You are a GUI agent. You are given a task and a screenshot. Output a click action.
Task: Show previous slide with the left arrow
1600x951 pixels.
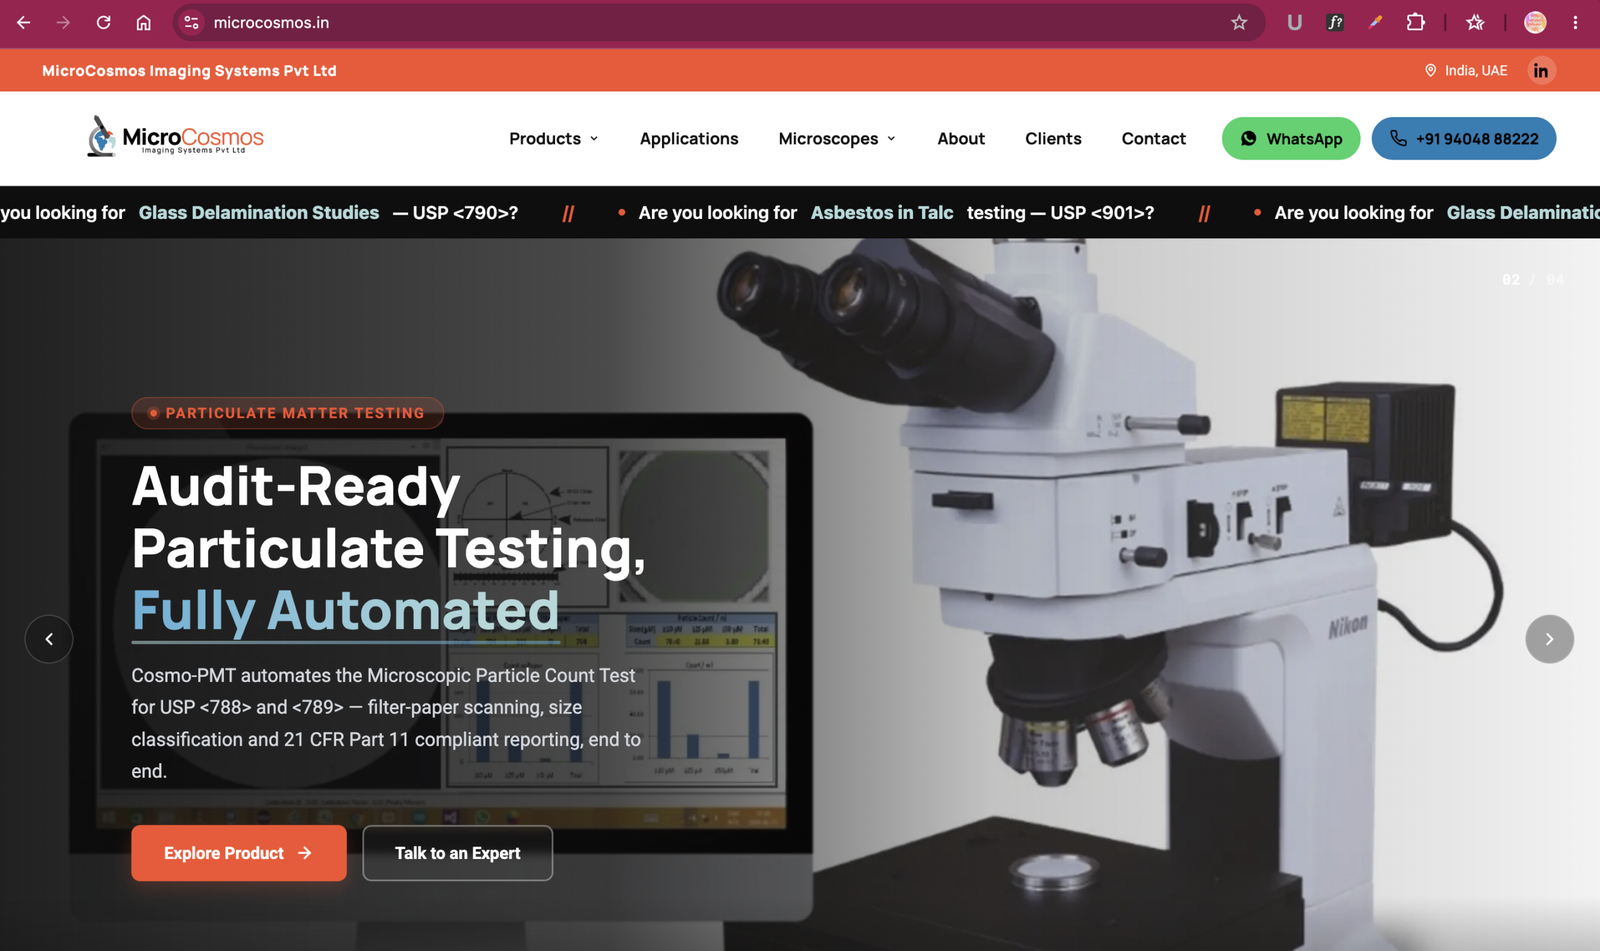tap(49, 639)
